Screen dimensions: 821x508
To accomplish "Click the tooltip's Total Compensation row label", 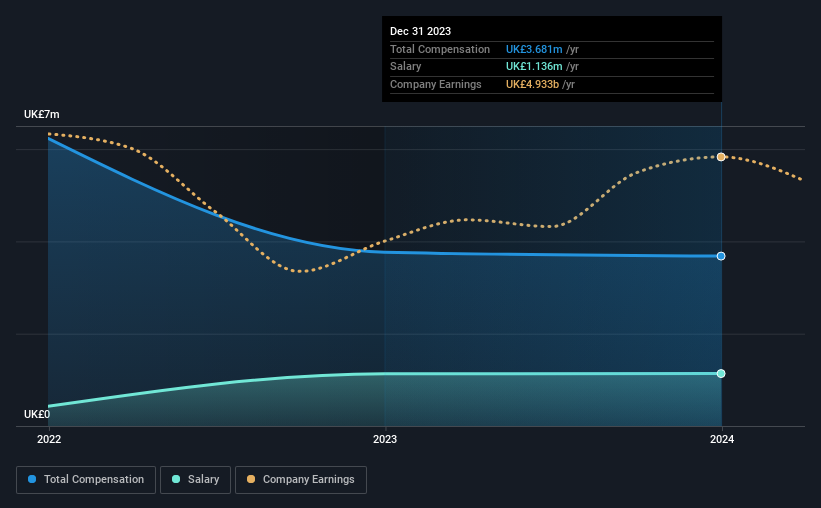I will (440, 49).
